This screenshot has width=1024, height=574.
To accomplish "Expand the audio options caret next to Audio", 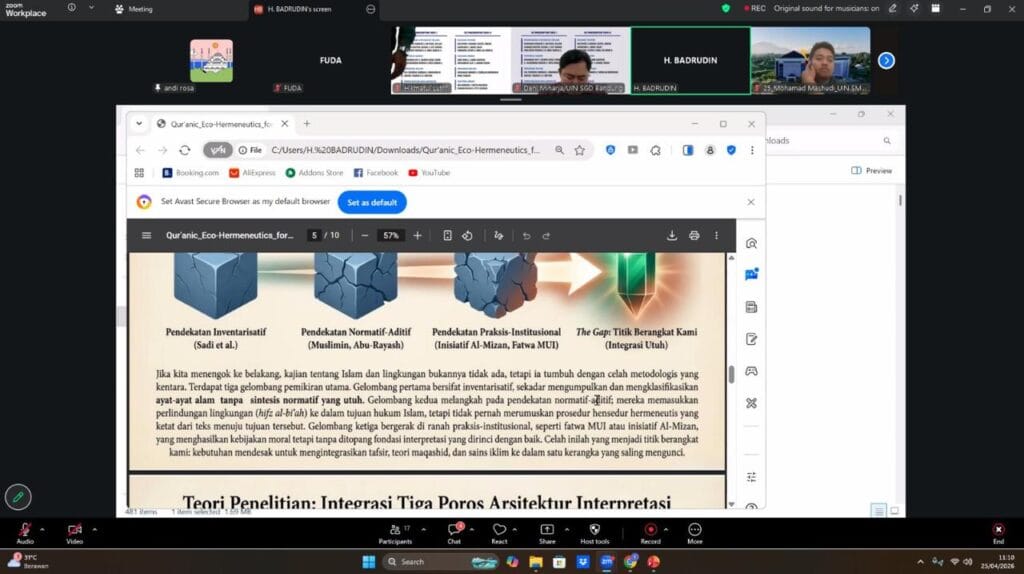I will 42,528.
